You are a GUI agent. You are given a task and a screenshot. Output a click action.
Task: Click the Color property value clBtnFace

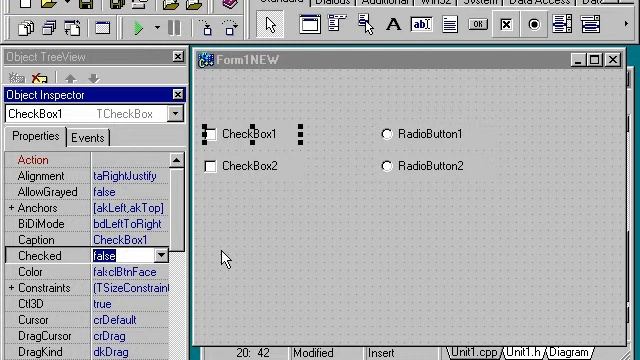[131, 272]
